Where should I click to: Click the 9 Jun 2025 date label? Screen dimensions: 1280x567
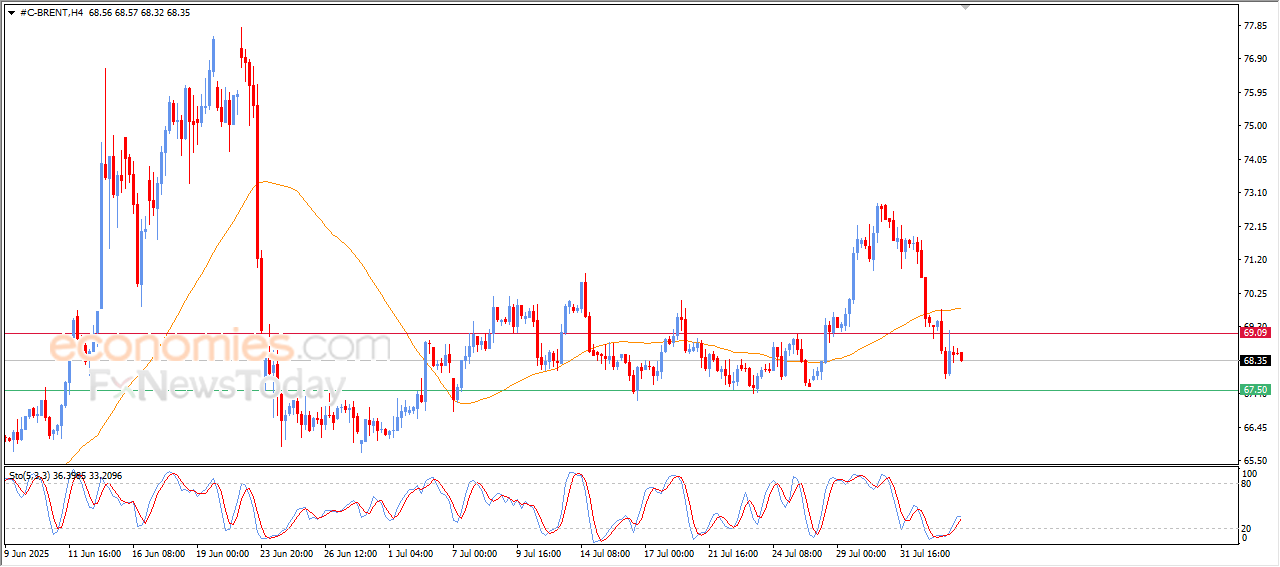(26, 552)
